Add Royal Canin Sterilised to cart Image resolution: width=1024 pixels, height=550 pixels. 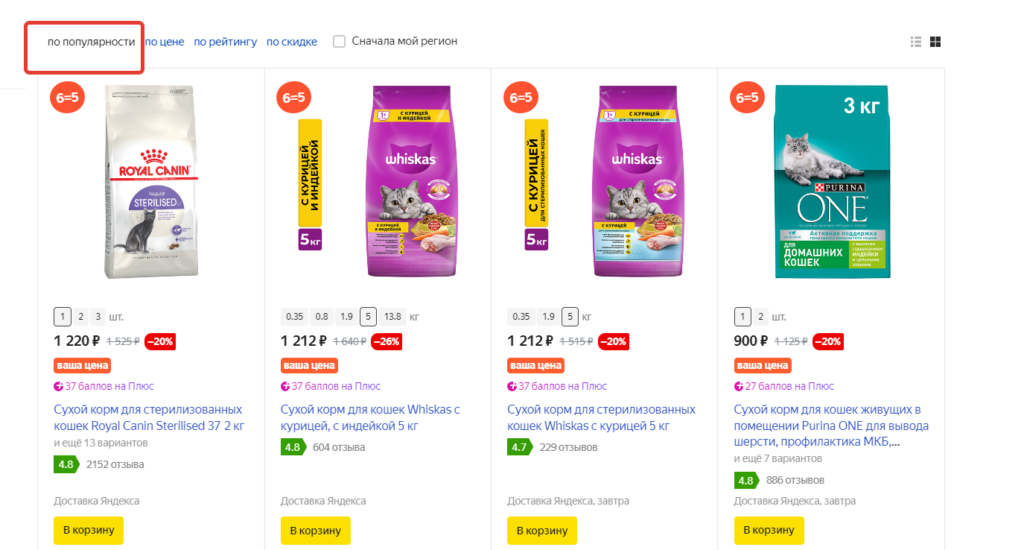(88, 530)
